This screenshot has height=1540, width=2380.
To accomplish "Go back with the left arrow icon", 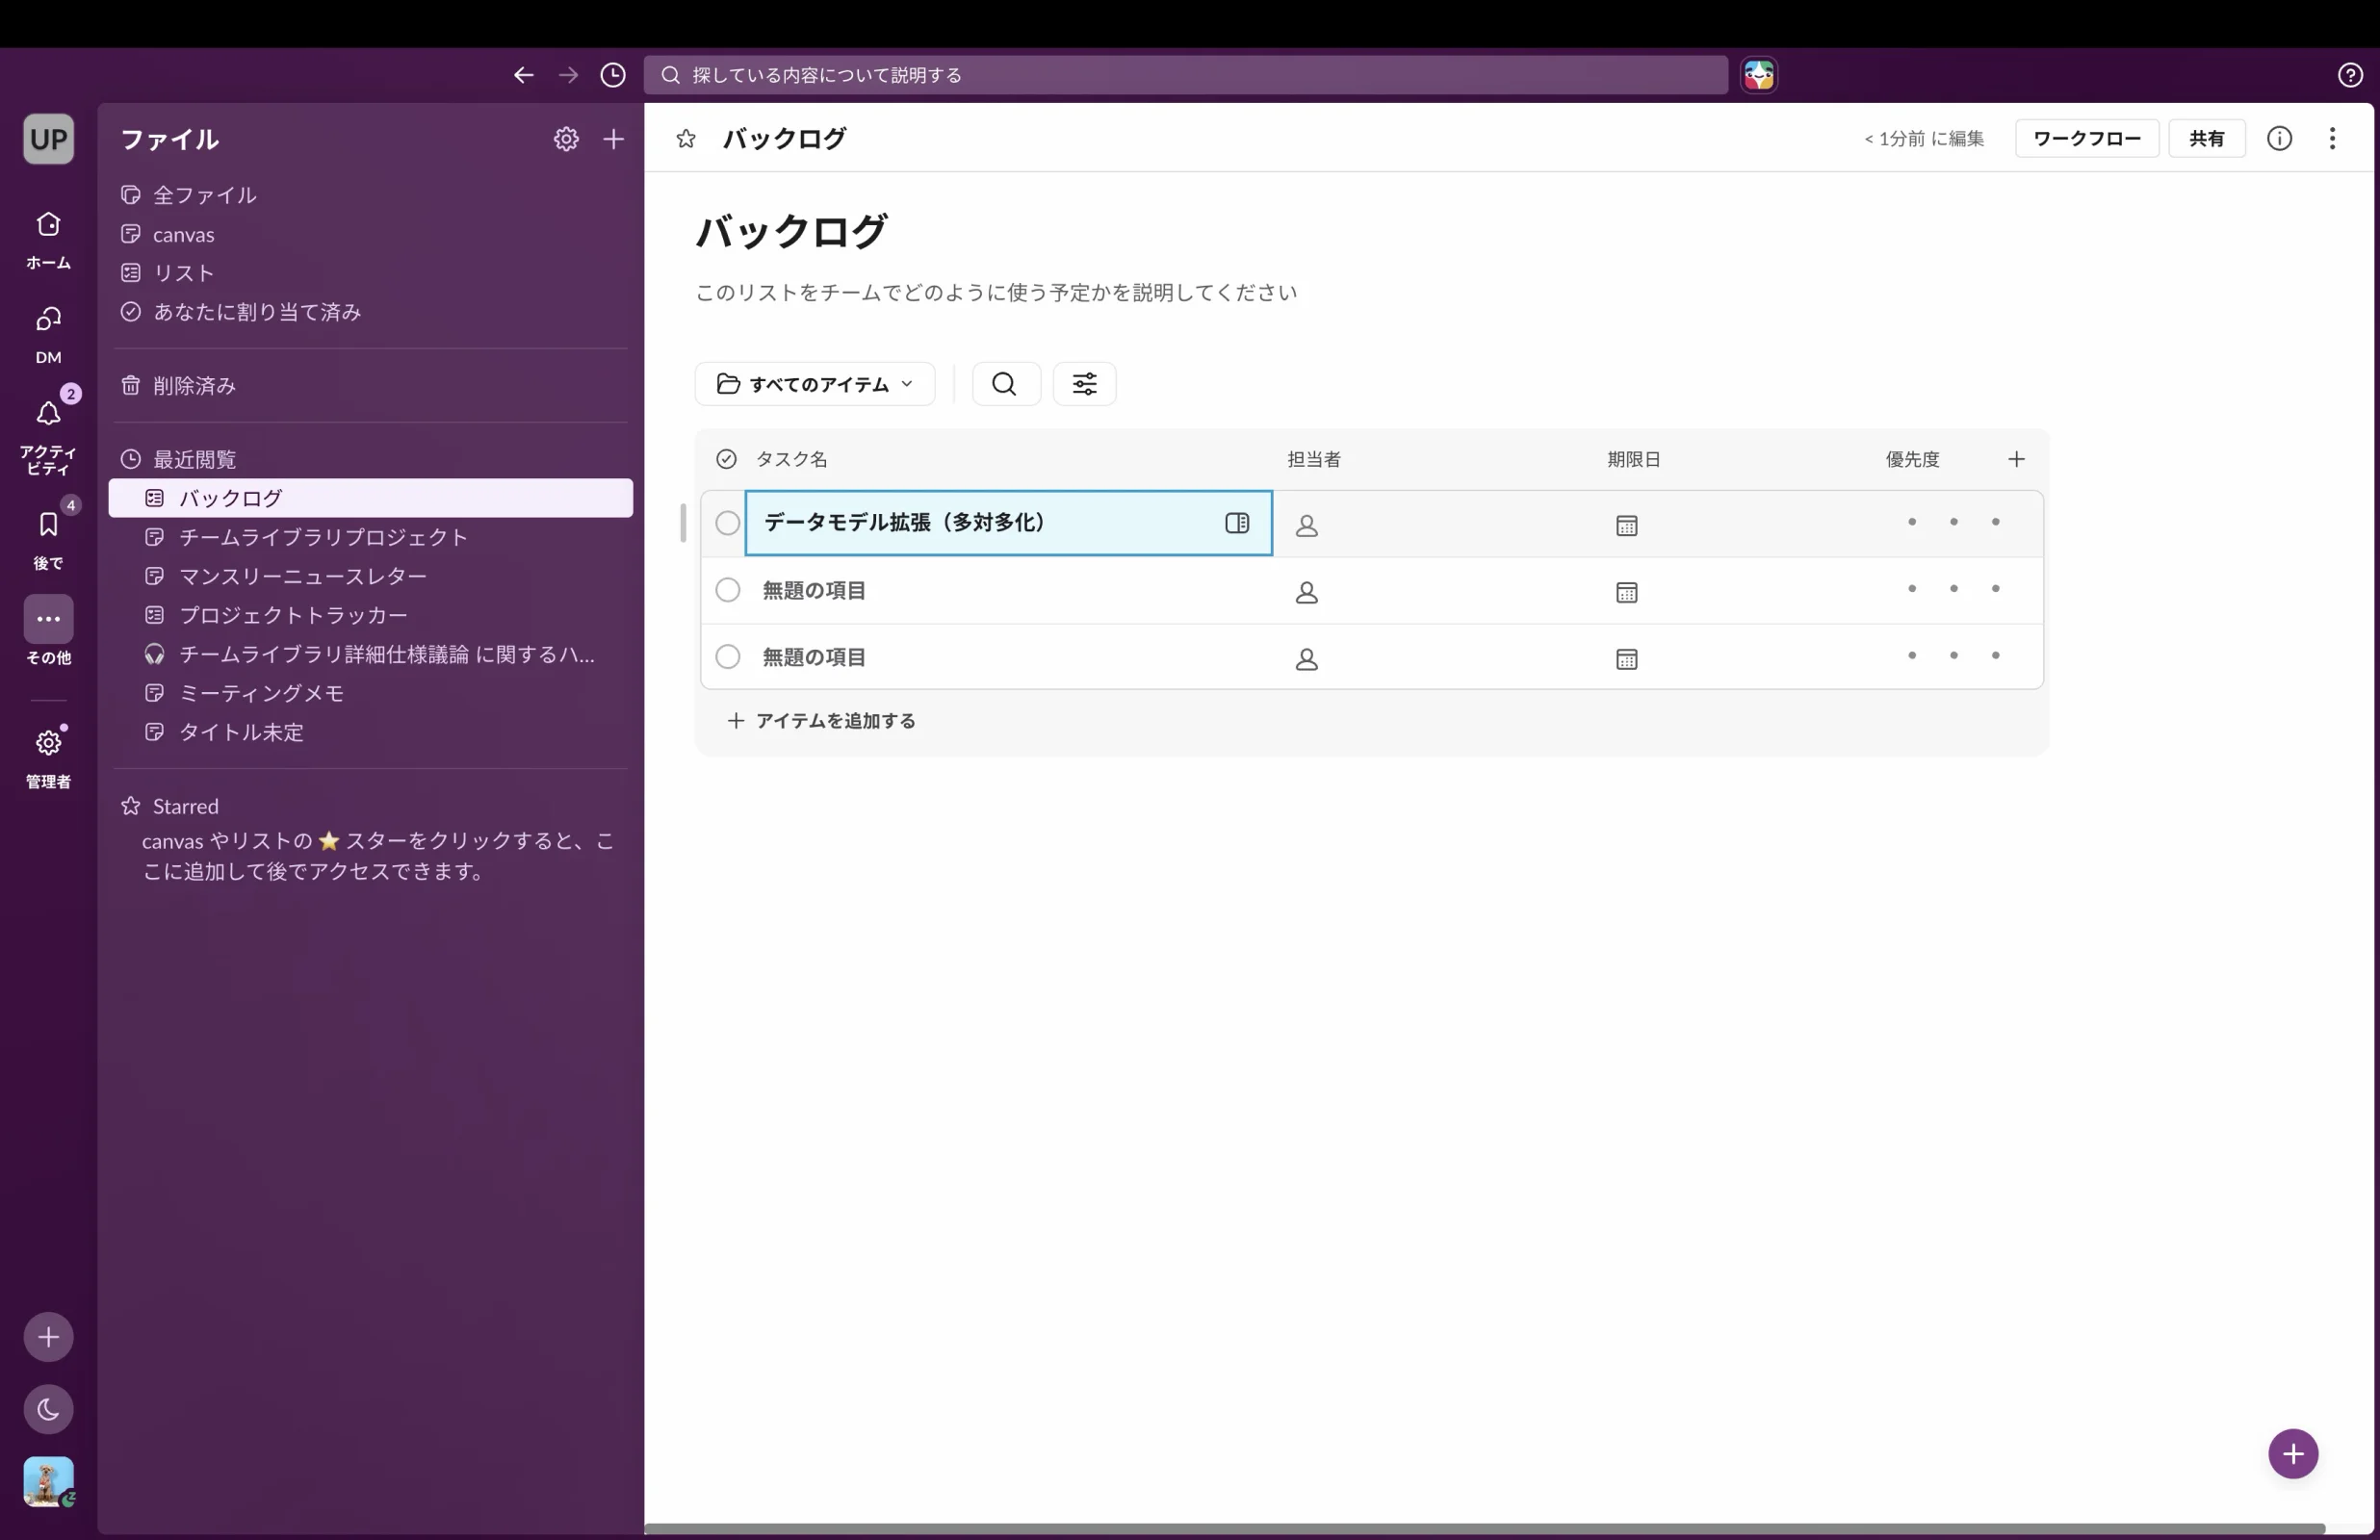I will [x=523, y=75].
